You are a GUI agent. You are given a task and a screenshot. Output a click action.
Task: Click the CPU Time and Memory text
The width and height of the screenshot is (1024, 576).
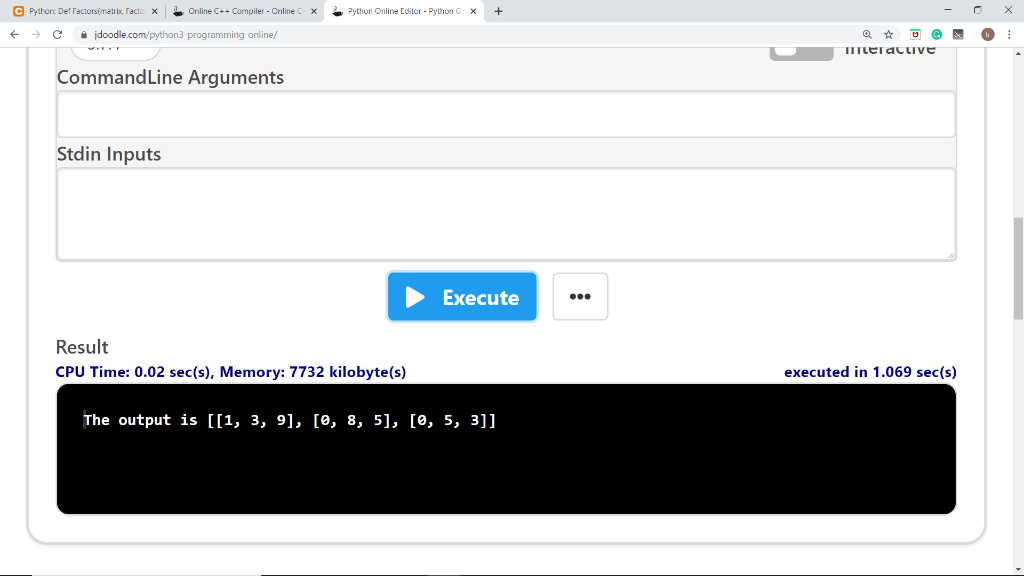click(x=231, y=372)
